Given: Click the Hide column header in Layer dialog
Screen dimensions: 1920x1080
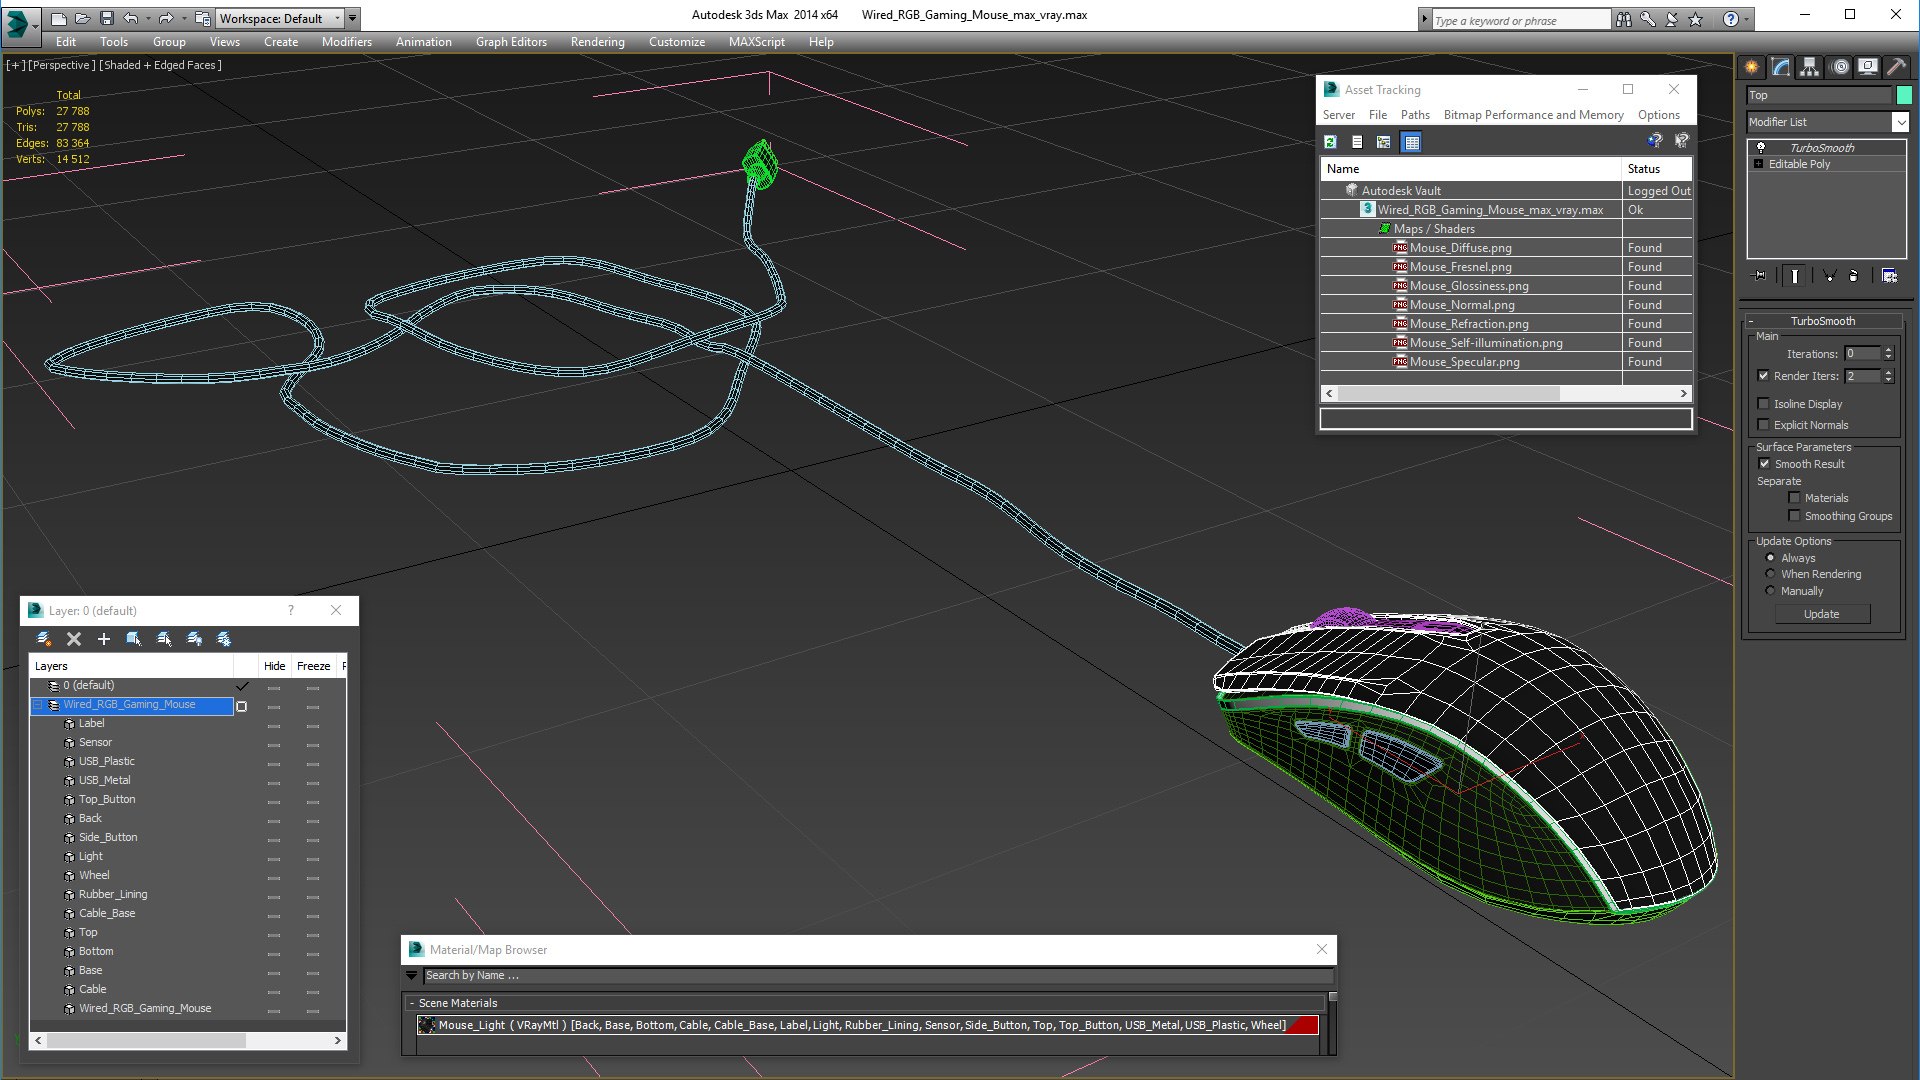Looking at the screenshot, I should click(x=275, y=666).
